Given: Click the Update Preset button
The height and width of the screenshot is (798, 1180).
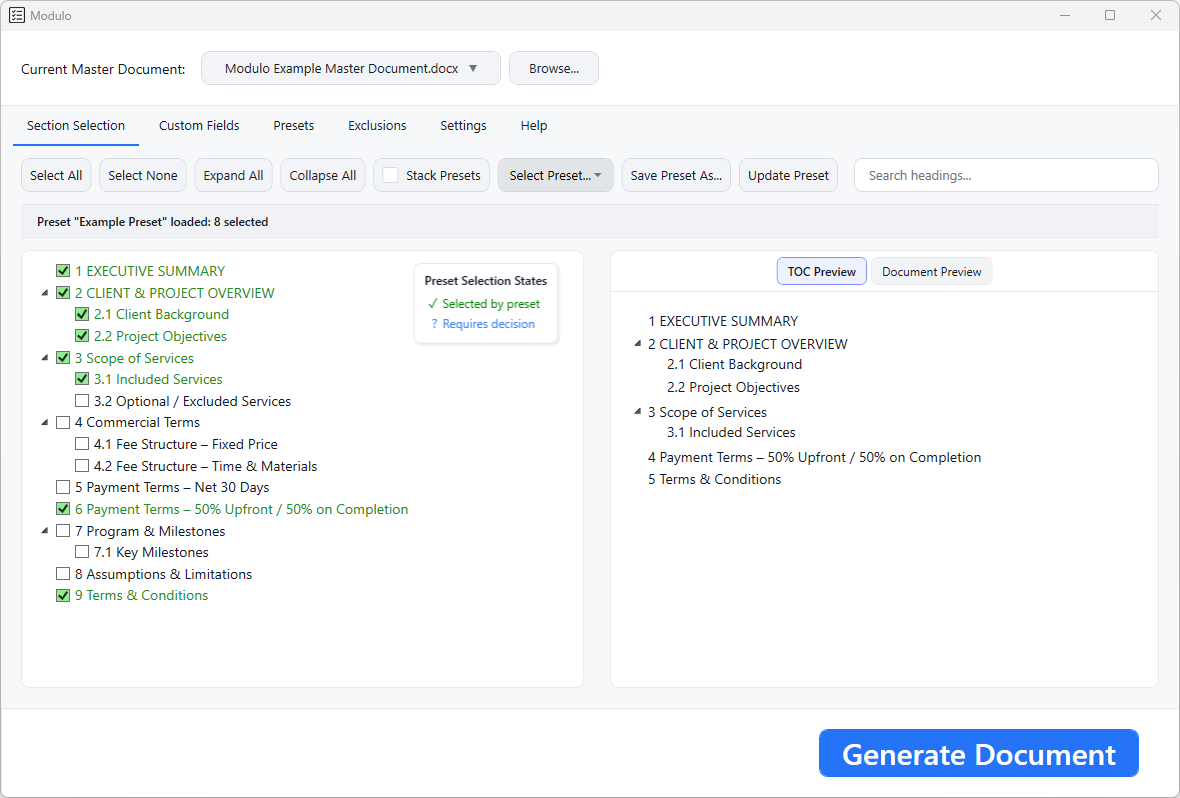Looking at the screenshot, I should point(788,175).
